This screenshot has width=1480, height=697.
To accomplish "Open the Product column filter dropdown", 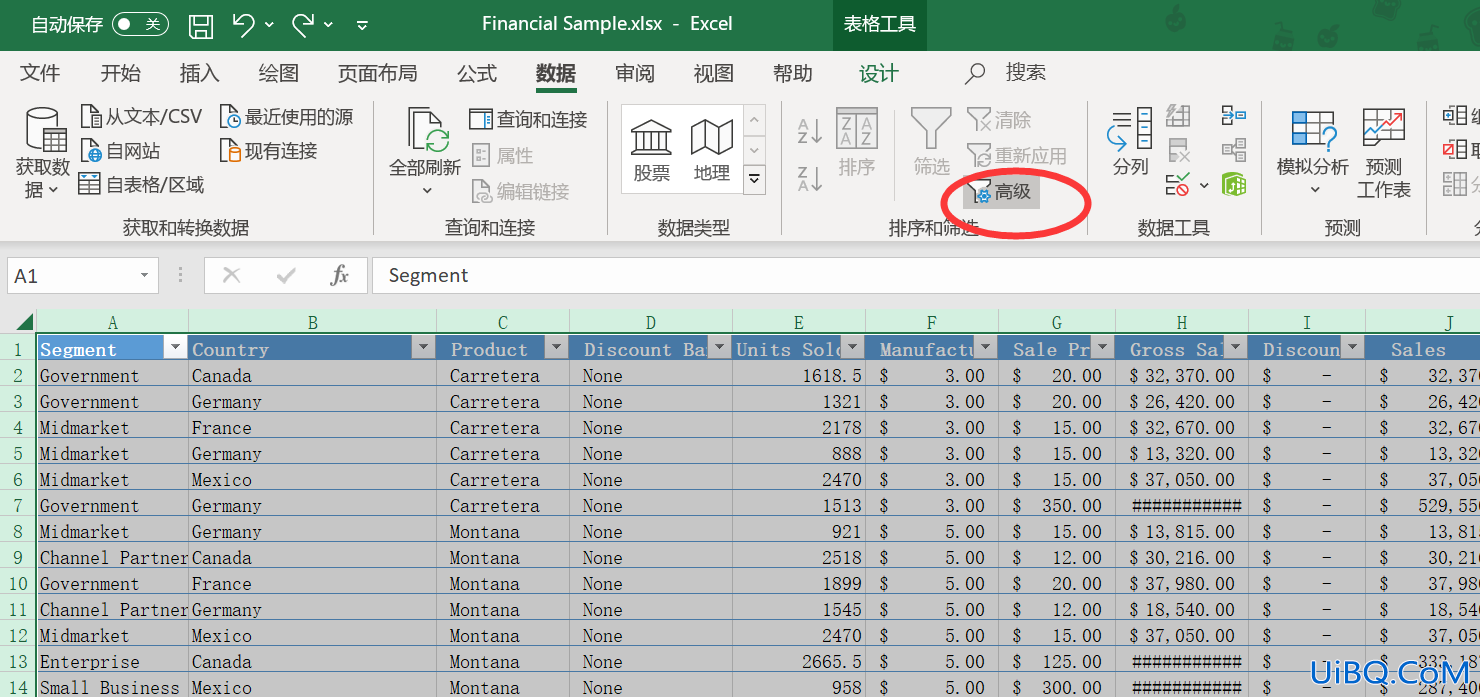I will (556, 348).
